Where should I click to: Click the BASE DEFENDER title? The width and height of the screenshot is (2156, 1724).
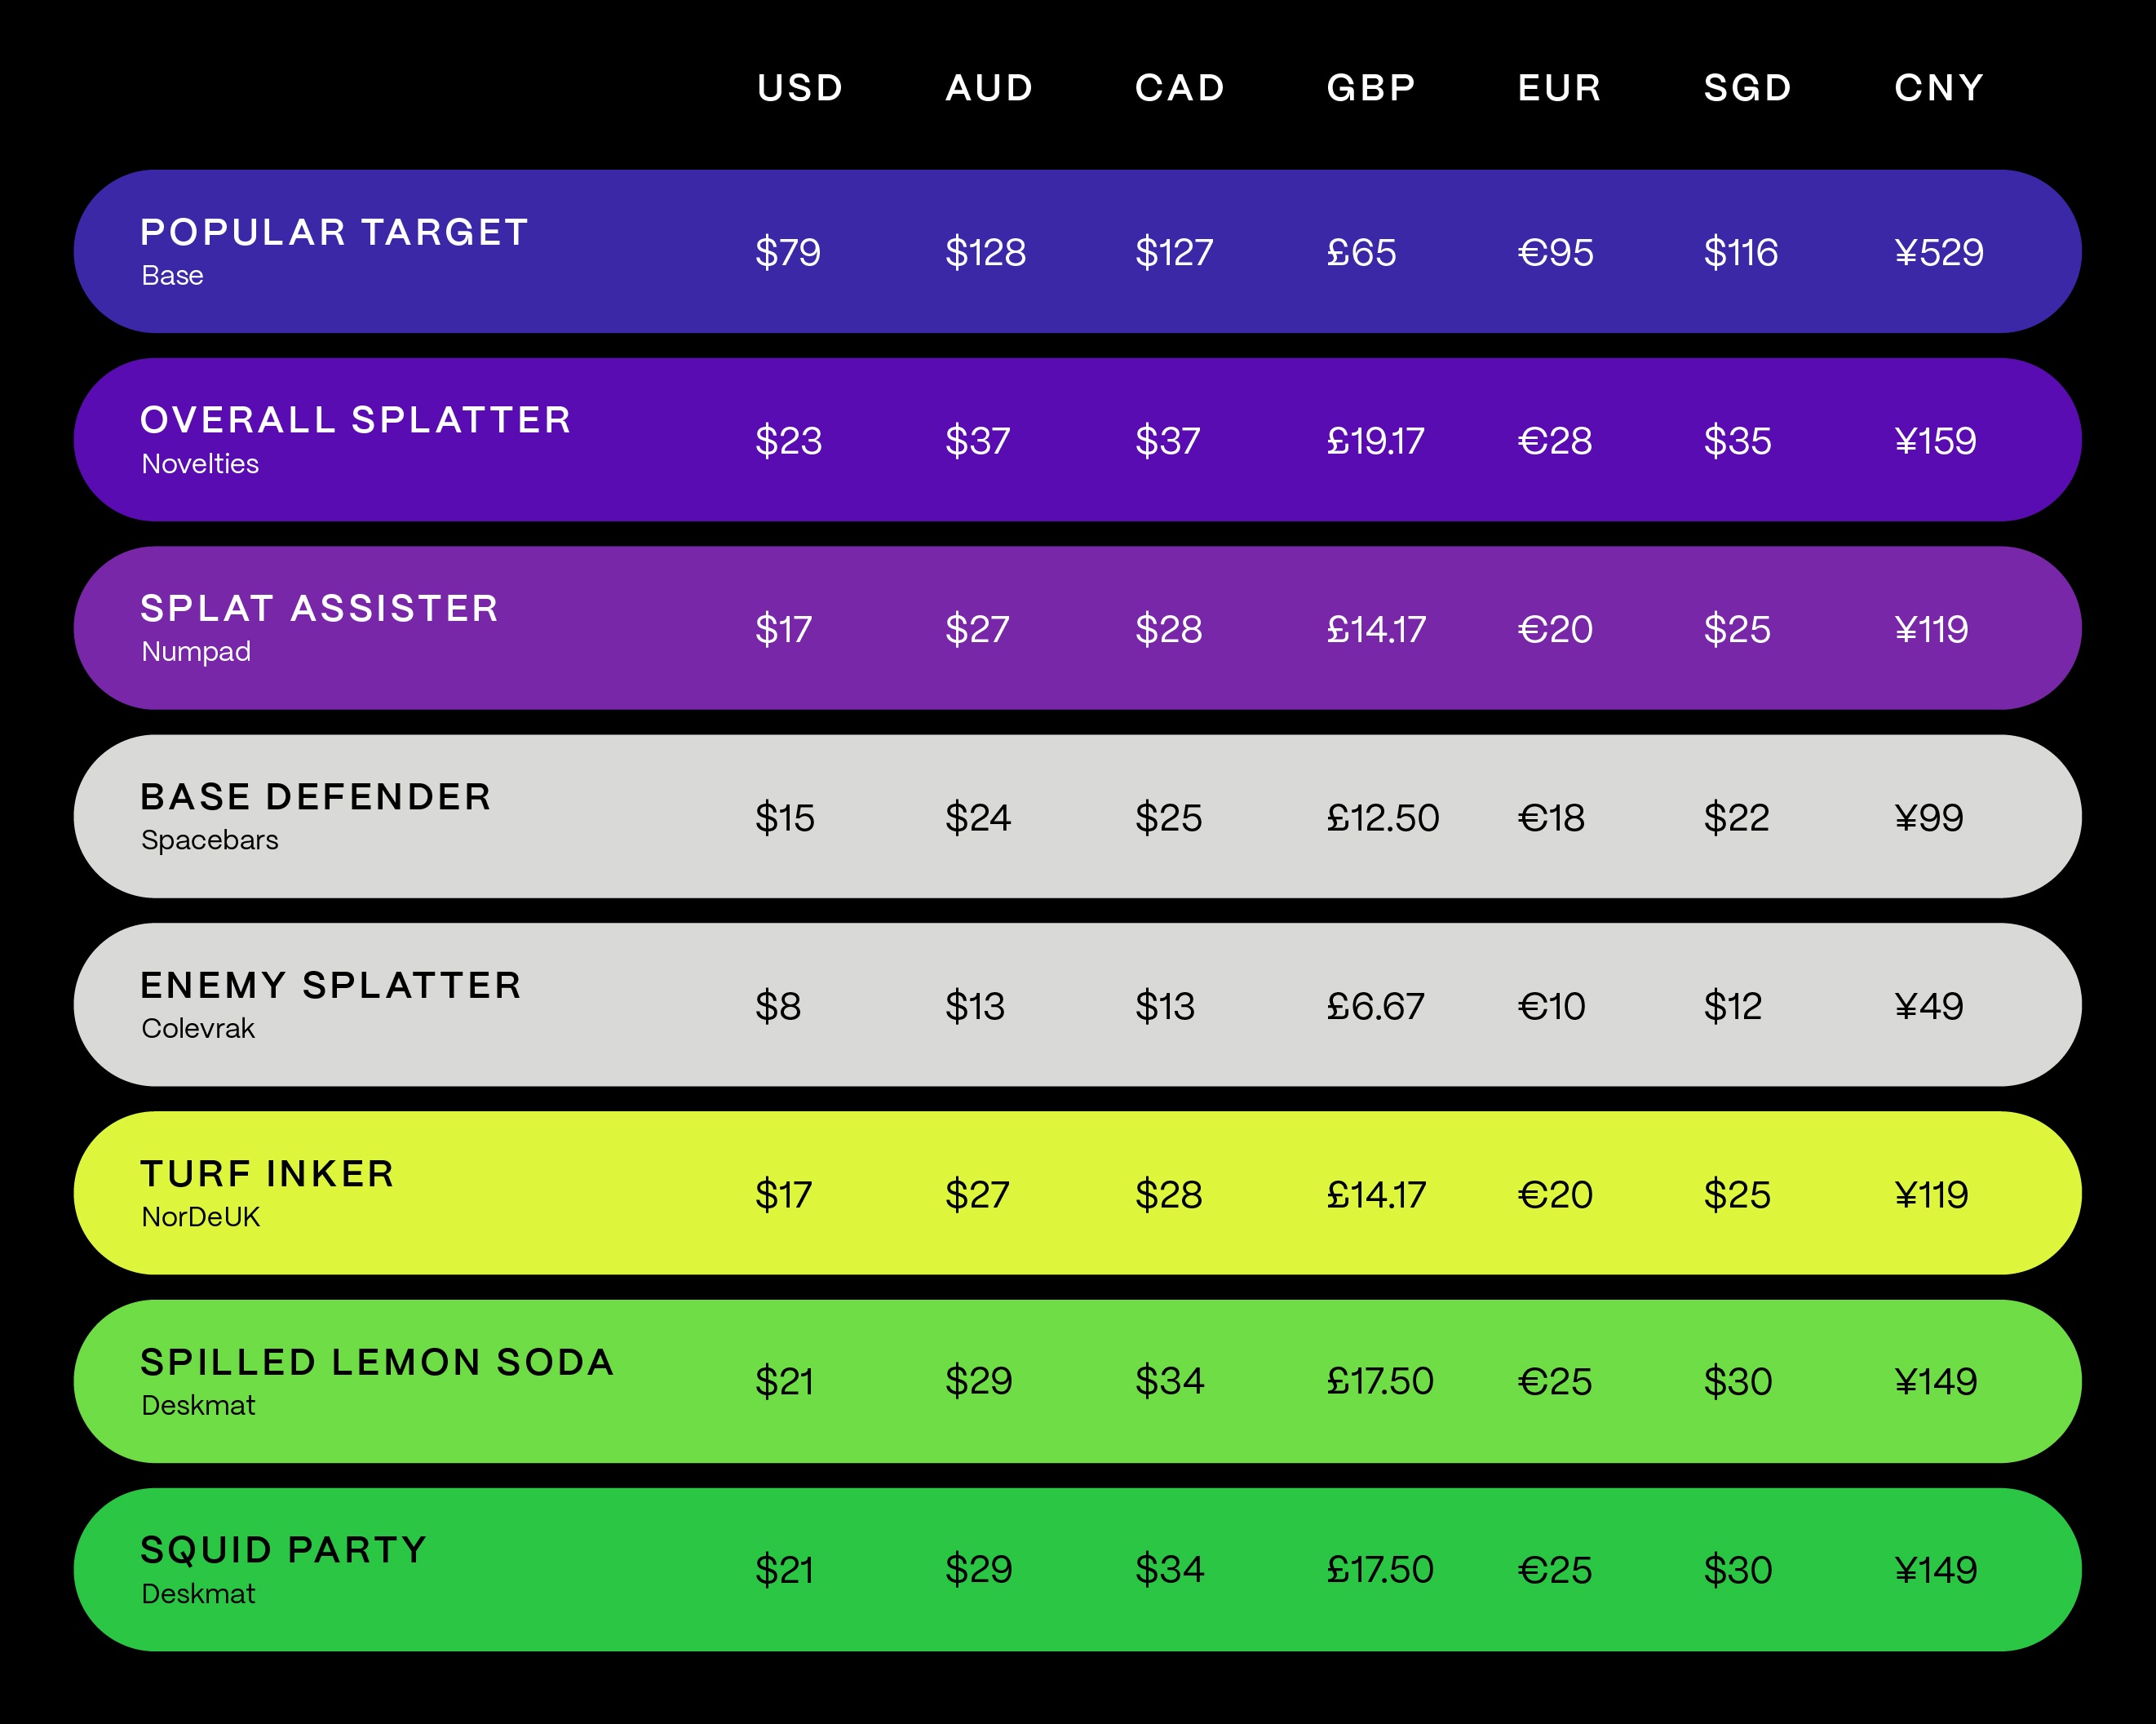coord(316,797)
